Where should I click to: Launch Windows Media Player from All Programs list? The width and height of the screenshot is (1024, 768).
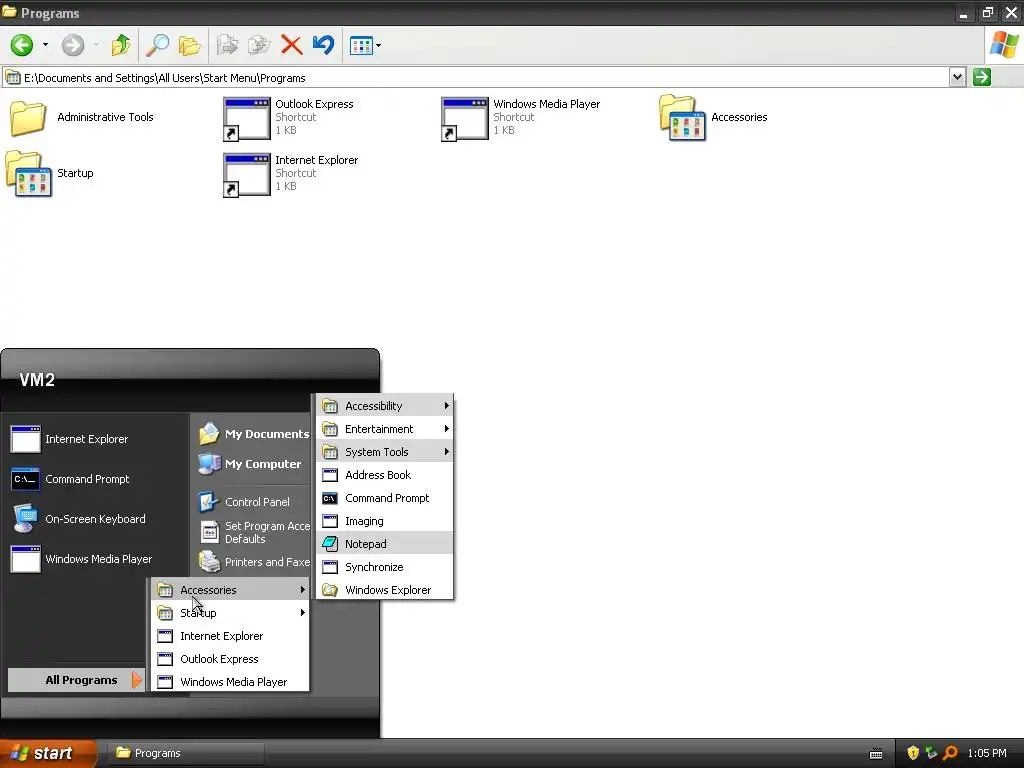tap(231, 682)
